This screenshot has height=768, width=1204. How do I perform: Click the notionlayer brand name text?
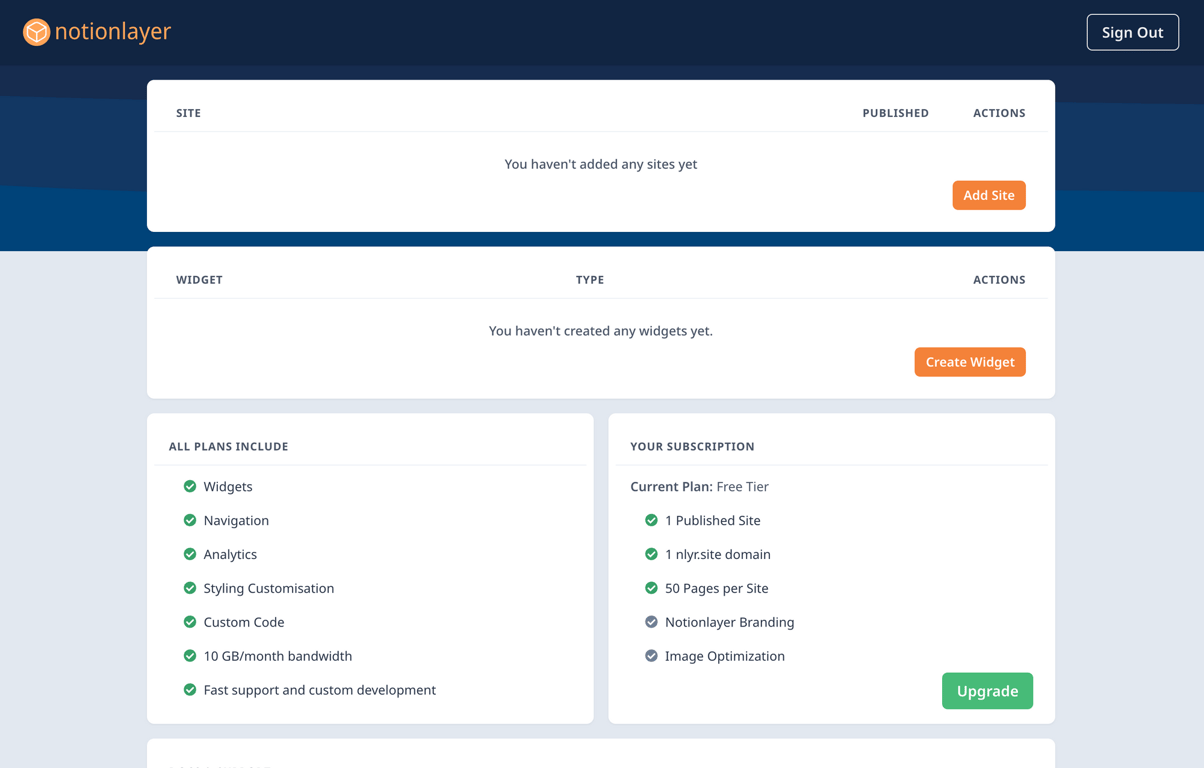pyautogui.click(x=113, y=32)
